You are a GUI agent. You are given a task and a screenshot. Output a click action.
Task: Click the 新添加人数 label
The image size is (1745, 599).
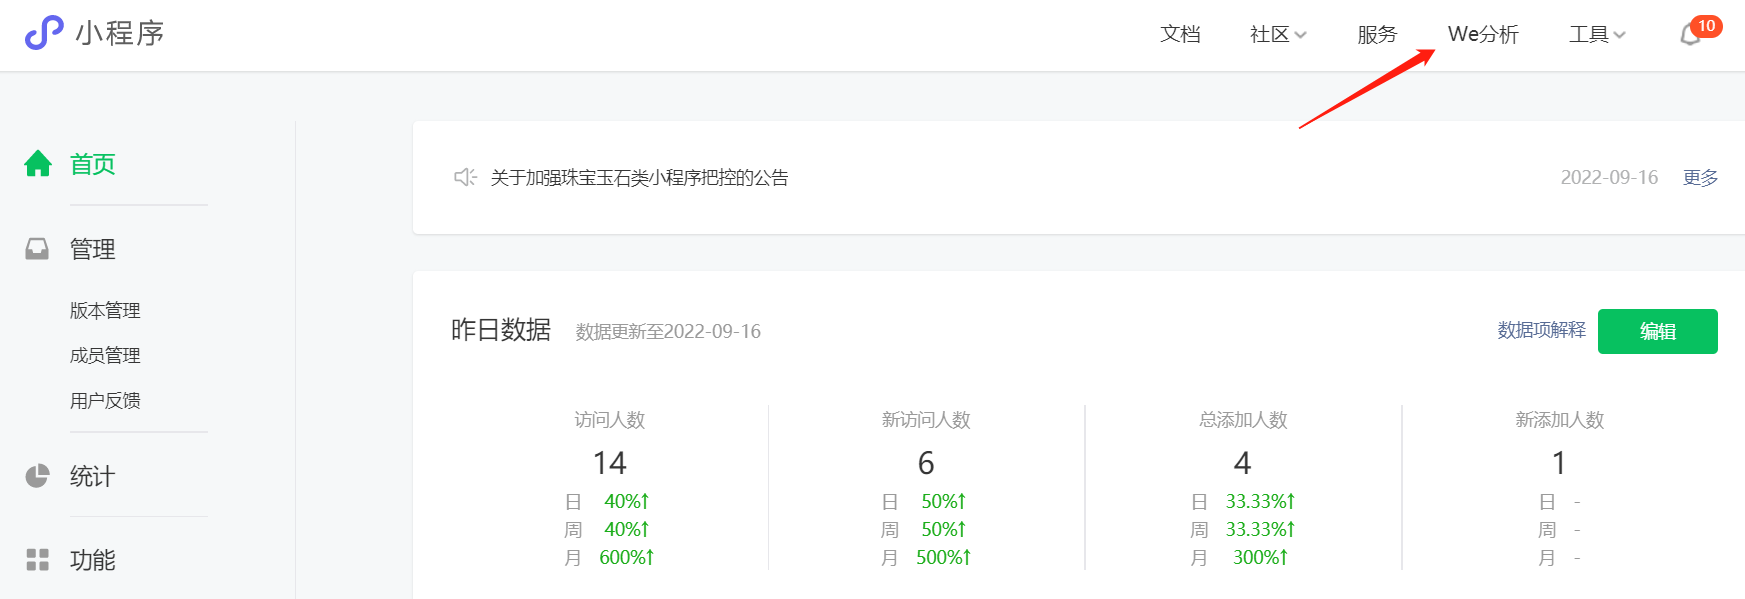1559,420
